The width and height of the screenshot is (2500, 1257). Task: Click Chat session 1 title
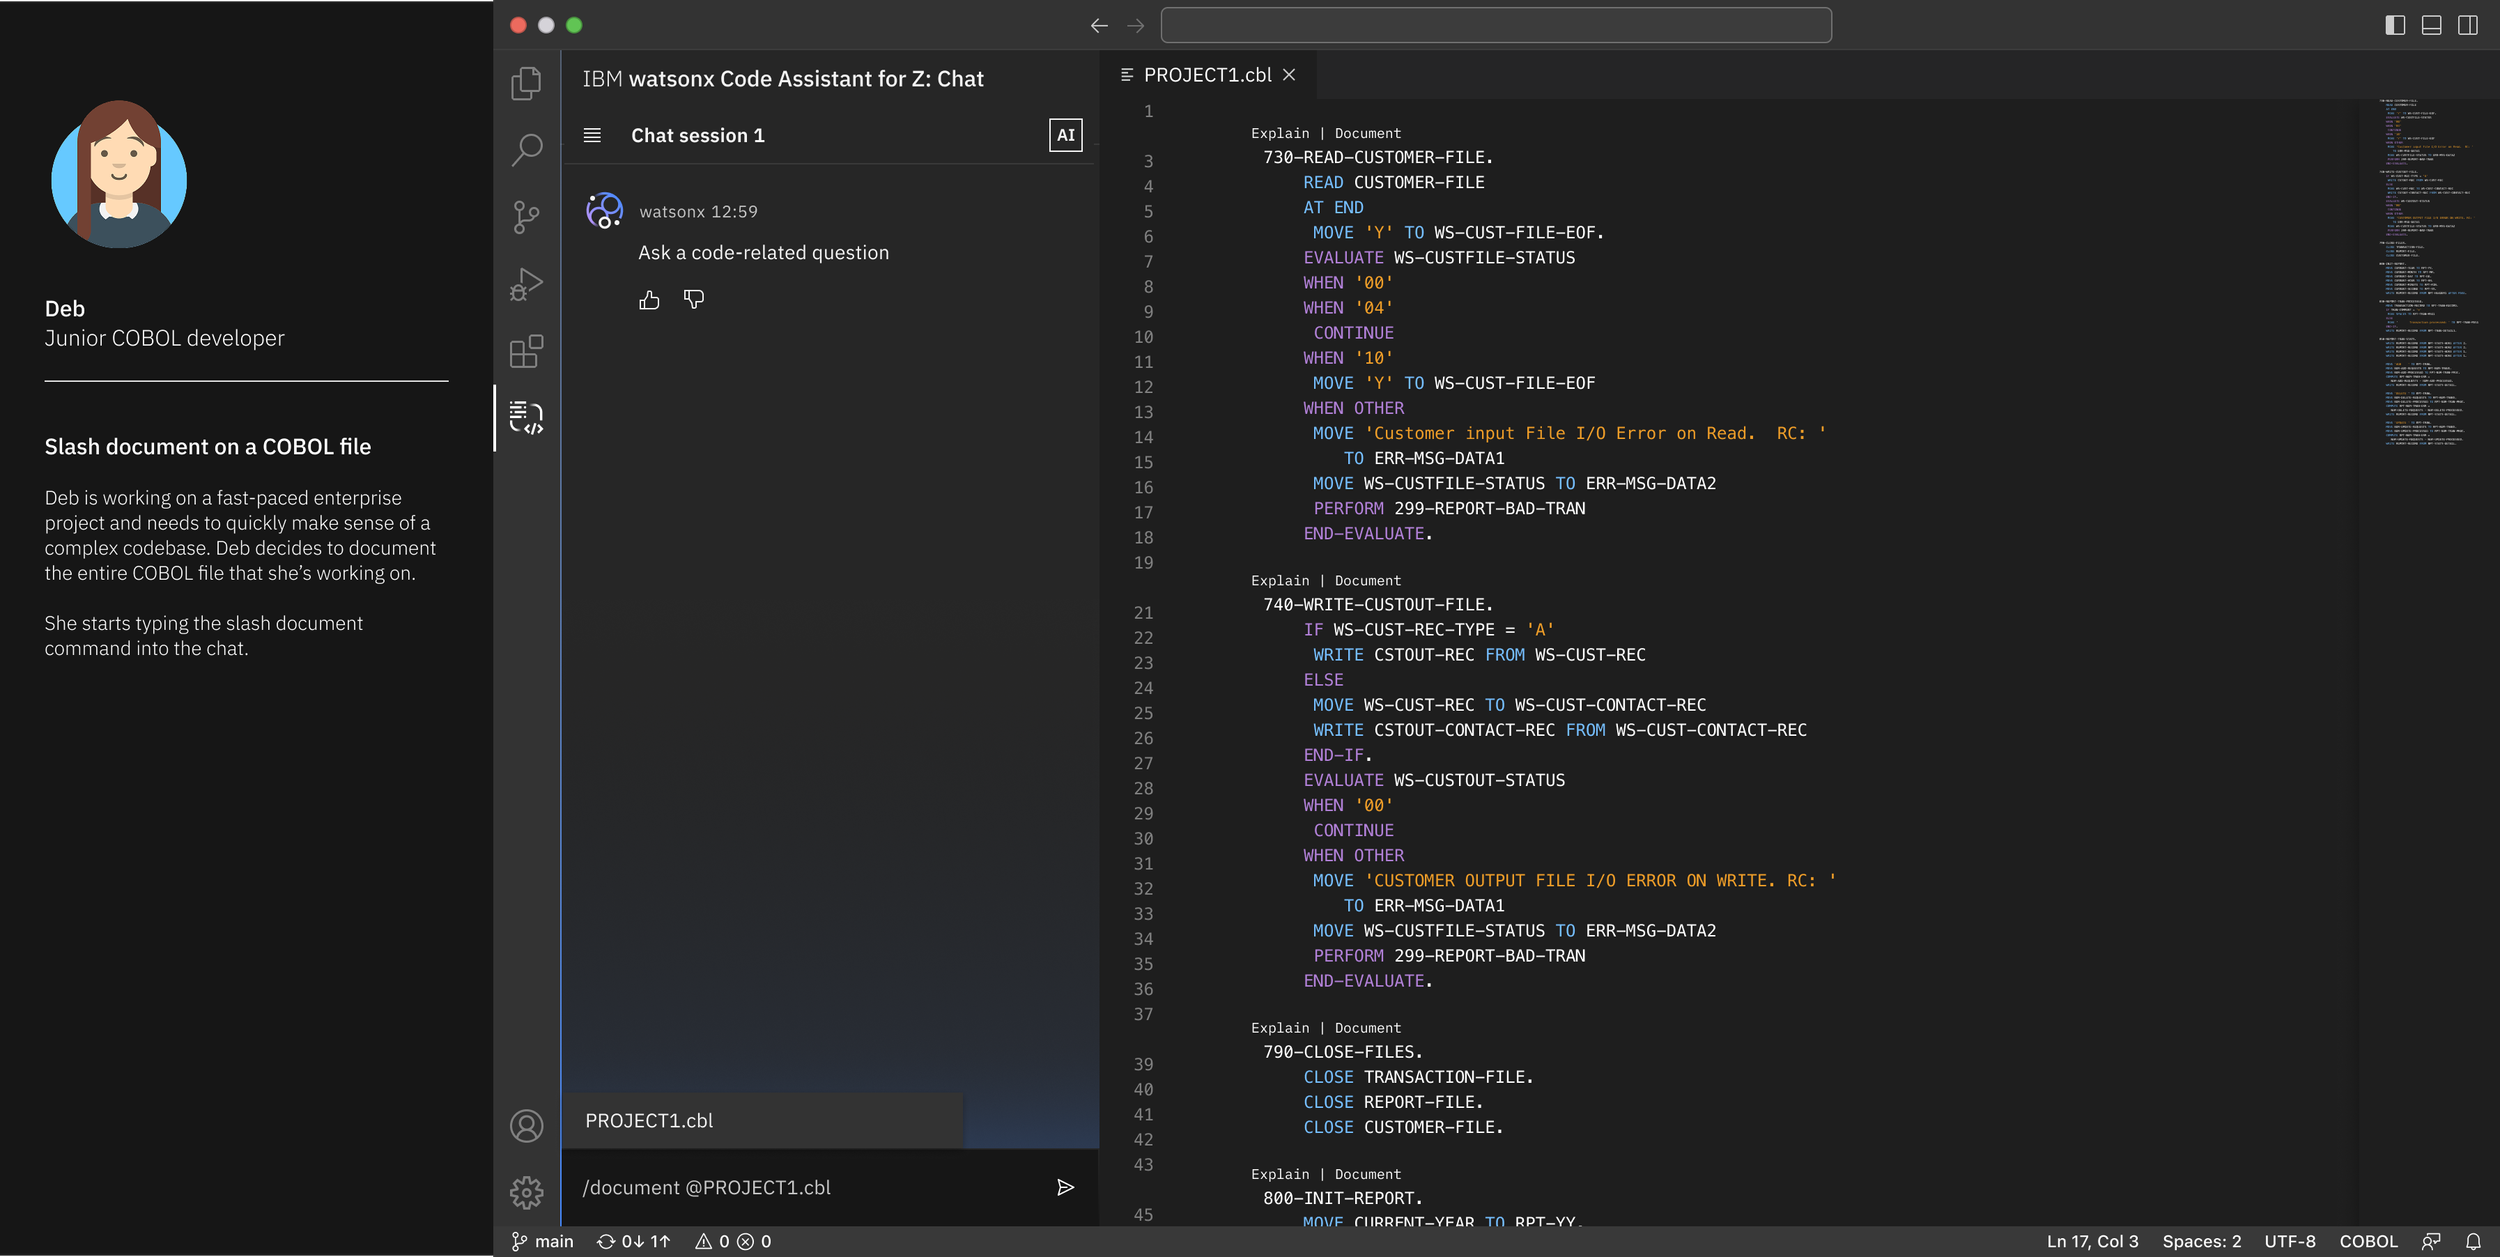(697, 135)
